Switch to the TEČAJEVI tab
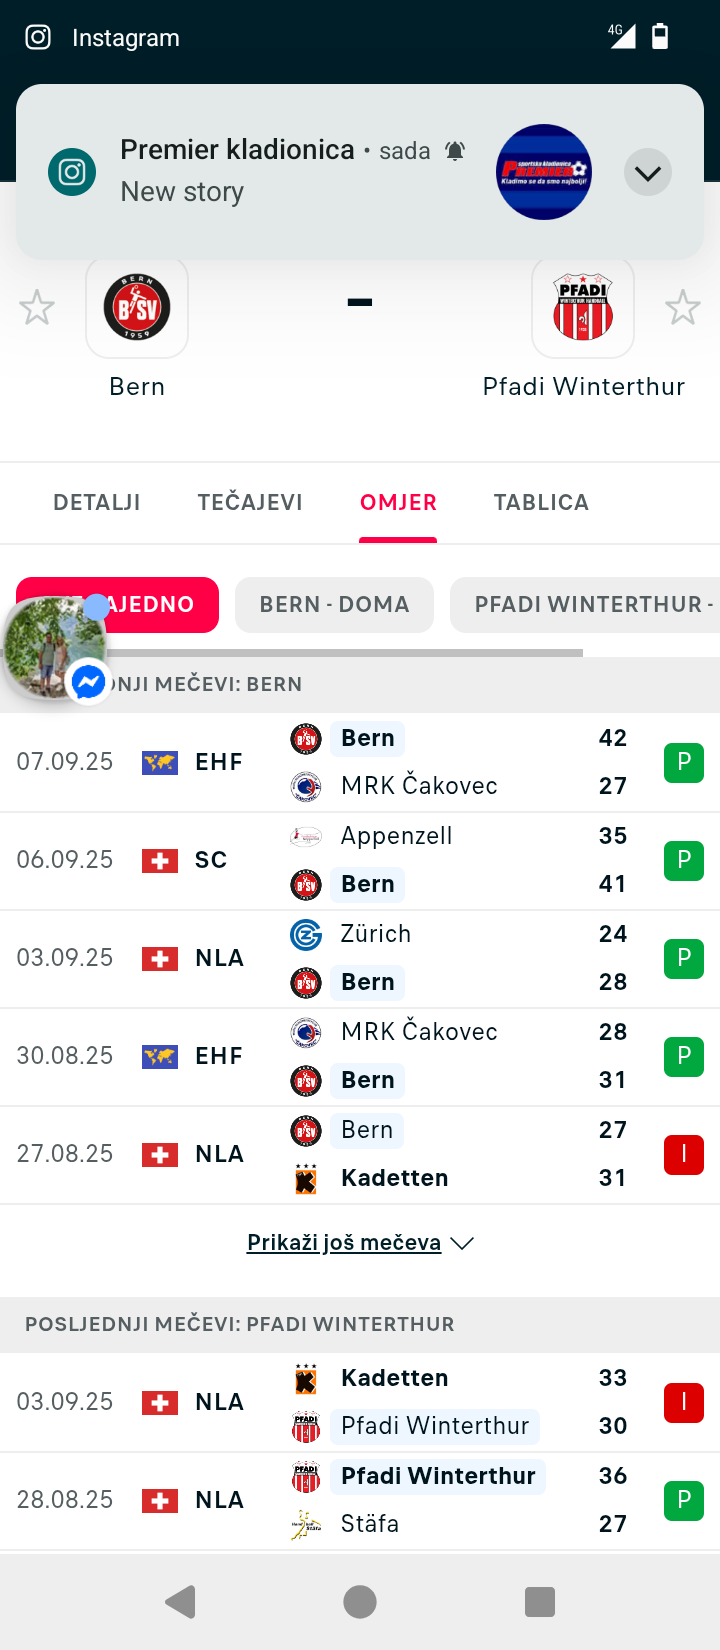The width and height of the screenshot is (720, 1650). (250, 502)
